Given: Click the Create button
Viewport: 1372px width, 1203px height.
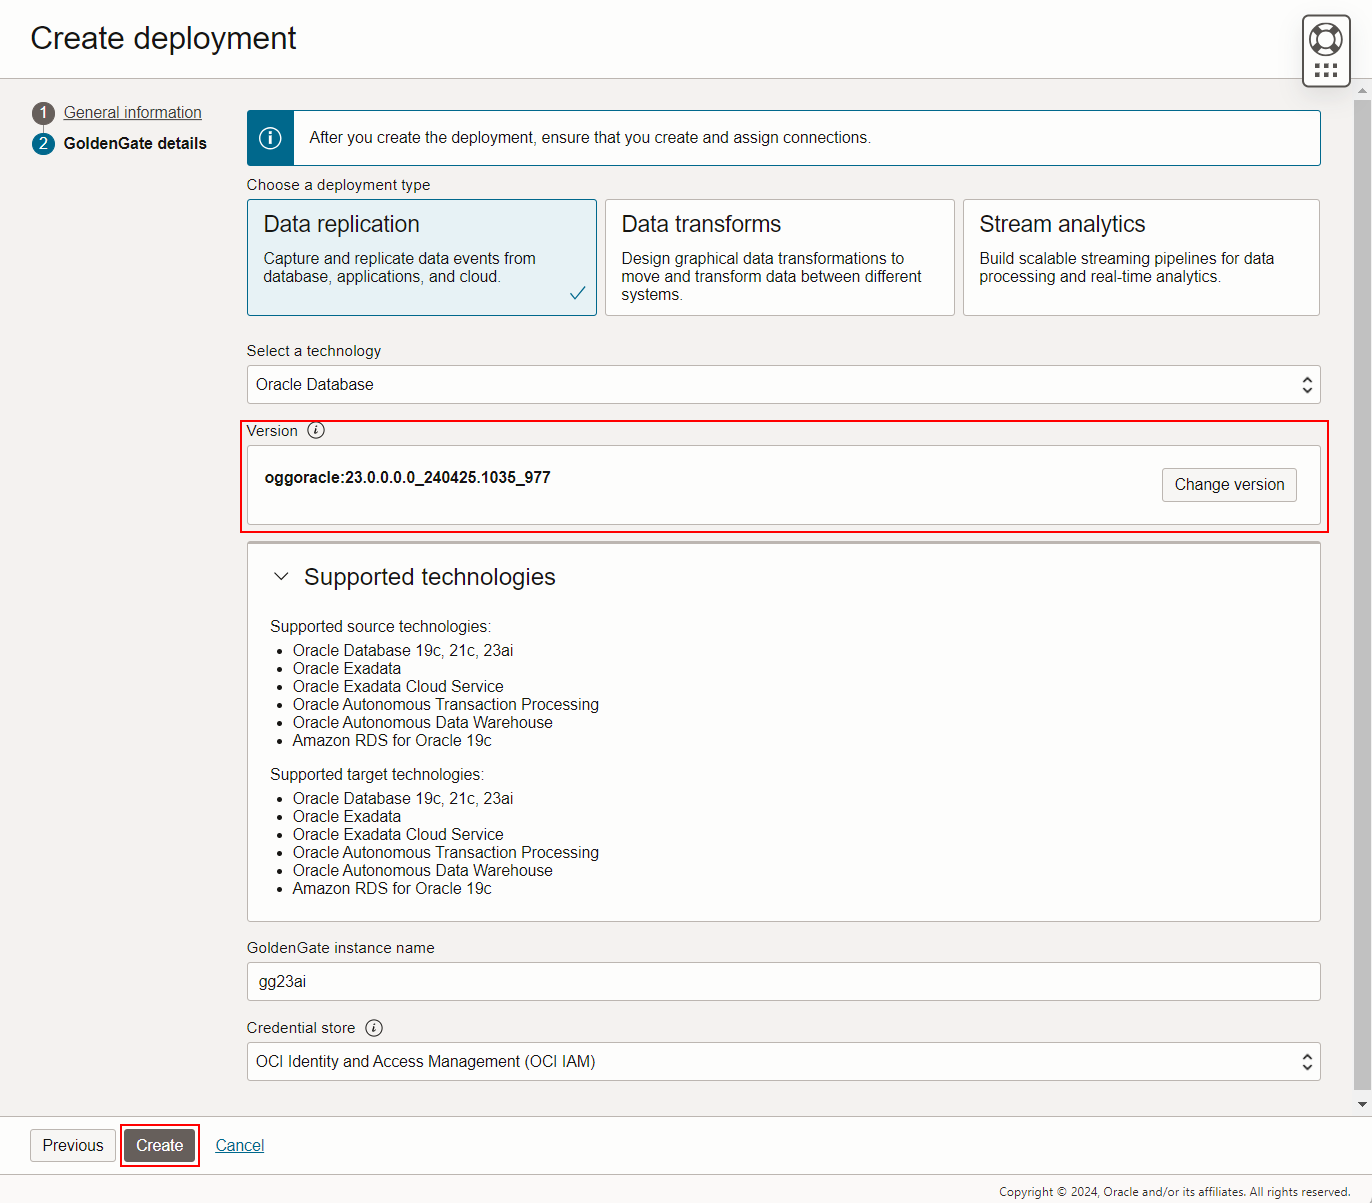Looking at the screenshot, I should (159, 1145).
